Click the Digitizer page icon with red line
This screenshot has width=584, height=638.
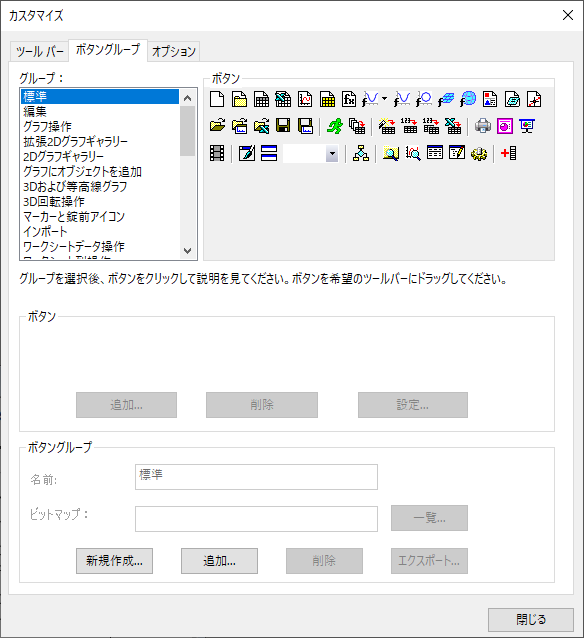(534, 99)
